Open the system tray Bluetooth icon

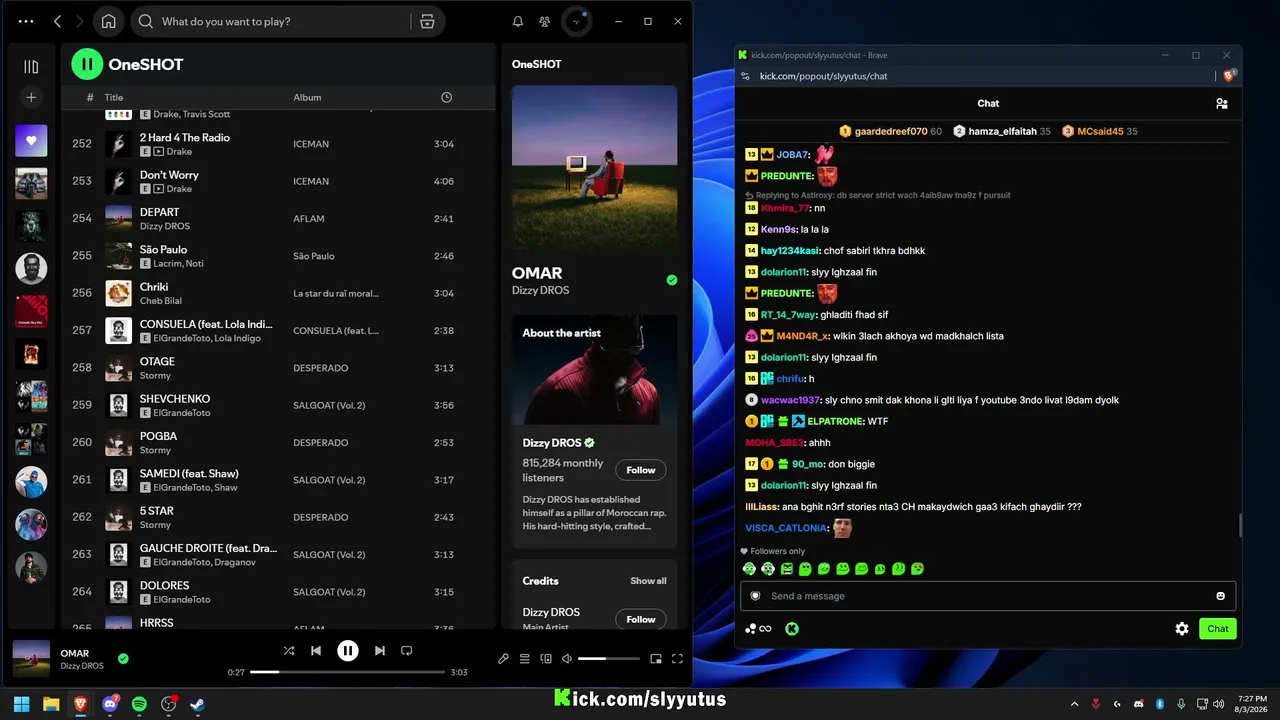click(1160, 704)
